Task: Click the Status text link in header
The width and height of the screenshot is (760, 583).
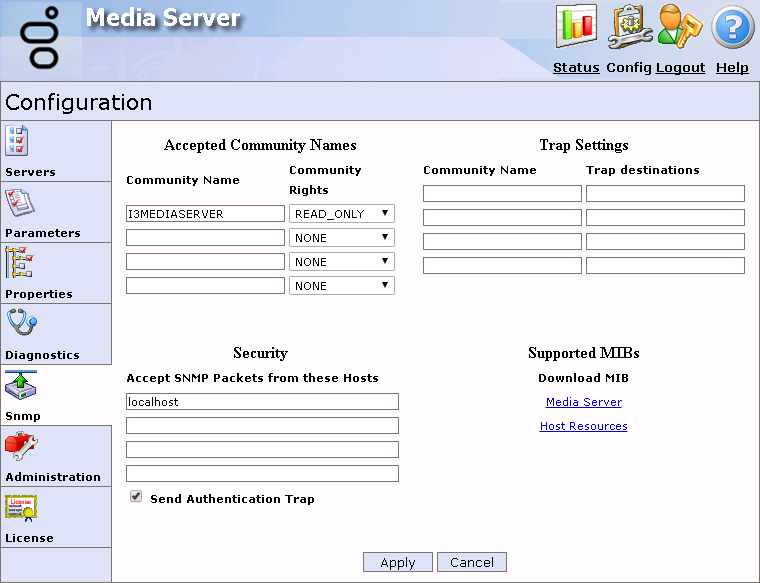Action: click(576, 68)
